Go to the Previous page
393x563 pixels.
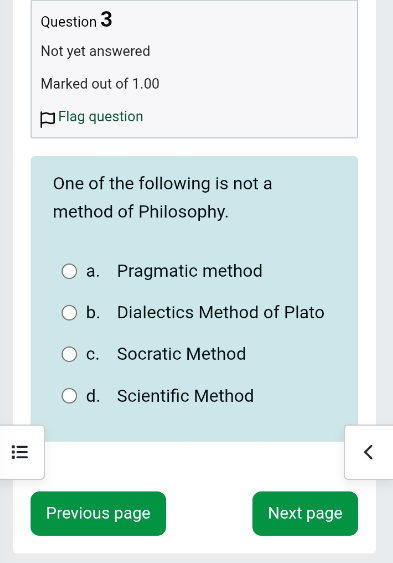point(98,513)
